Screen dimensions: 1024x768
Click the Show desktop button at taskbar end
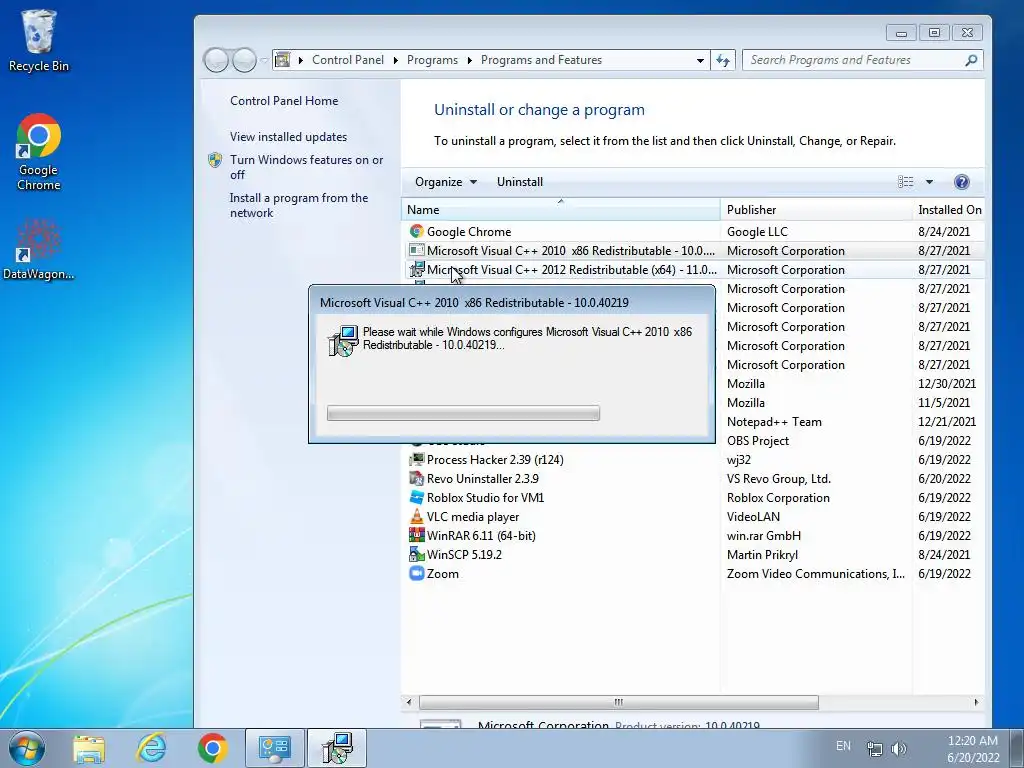point(1016,748)
